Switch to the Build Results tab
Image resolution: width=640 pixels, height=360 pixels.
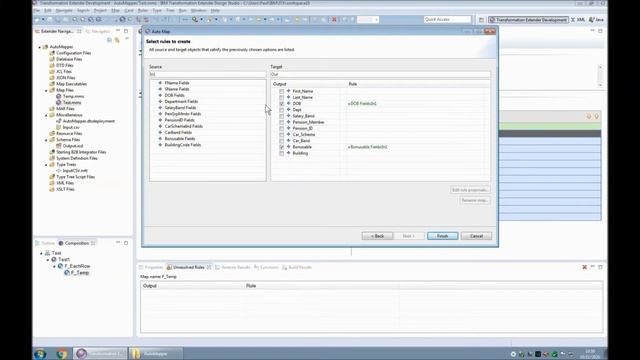(297, 267)
